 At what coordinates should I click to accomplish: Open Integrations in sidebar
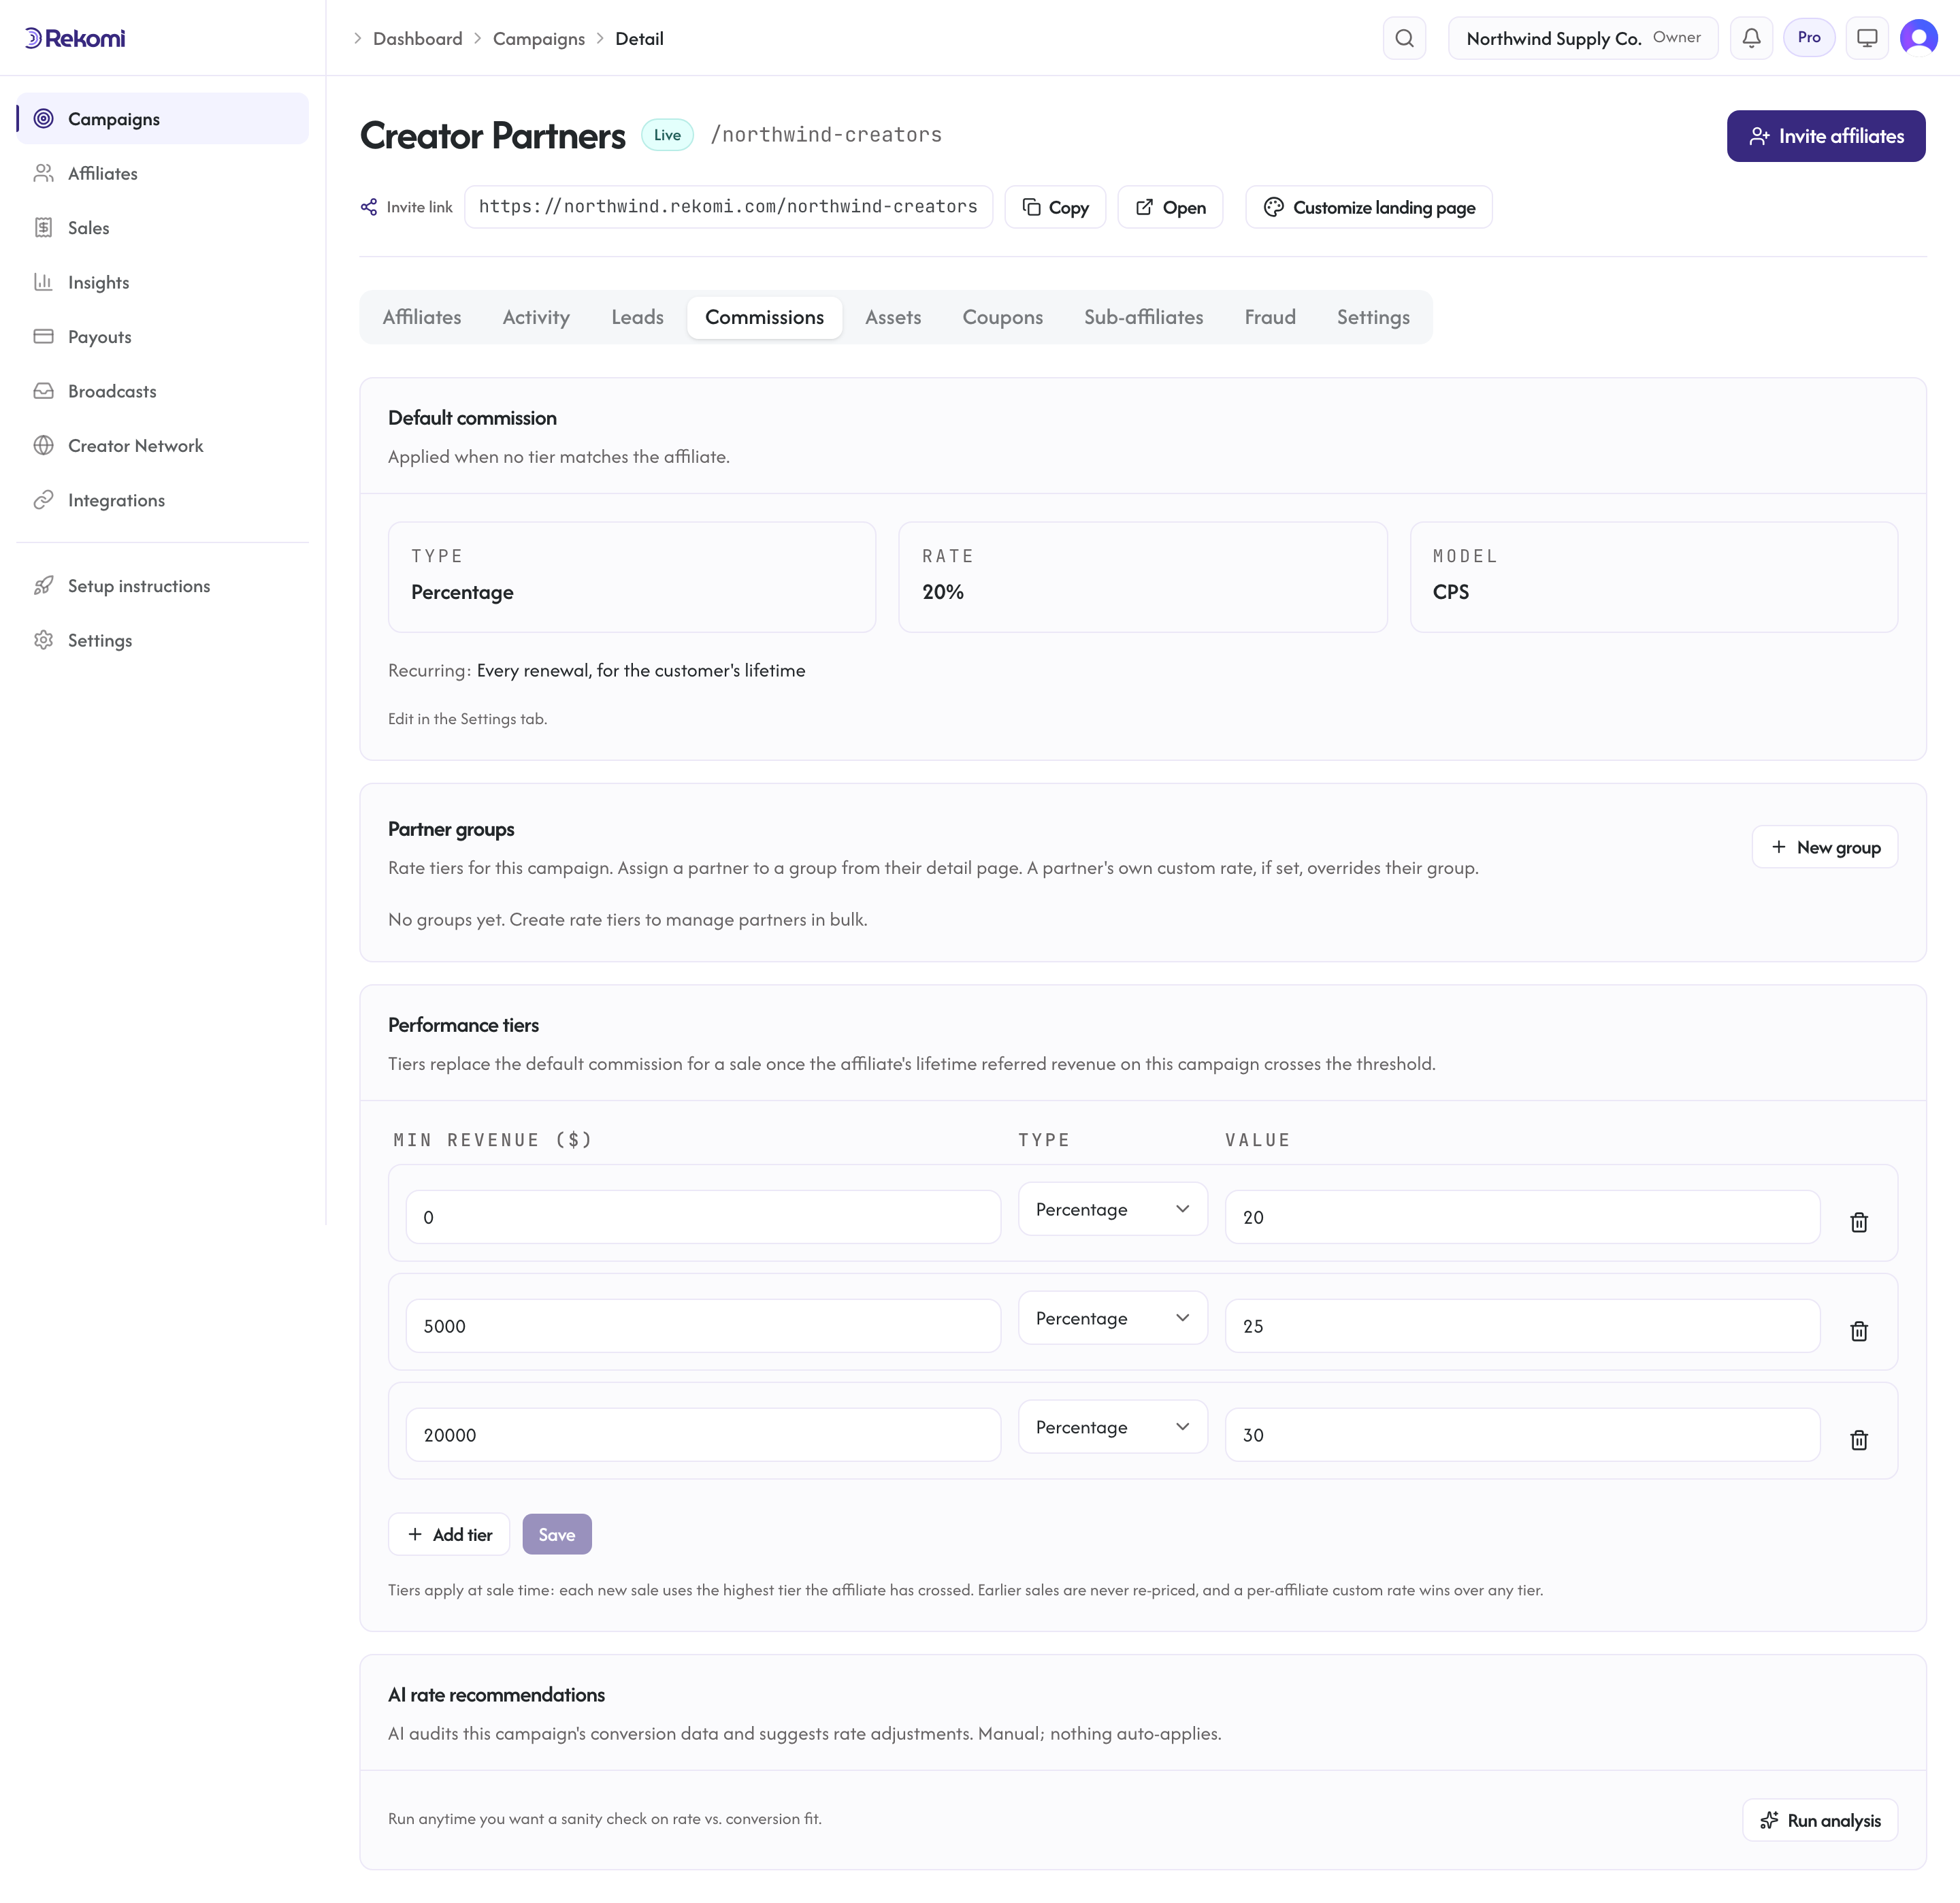pos(162,500)
